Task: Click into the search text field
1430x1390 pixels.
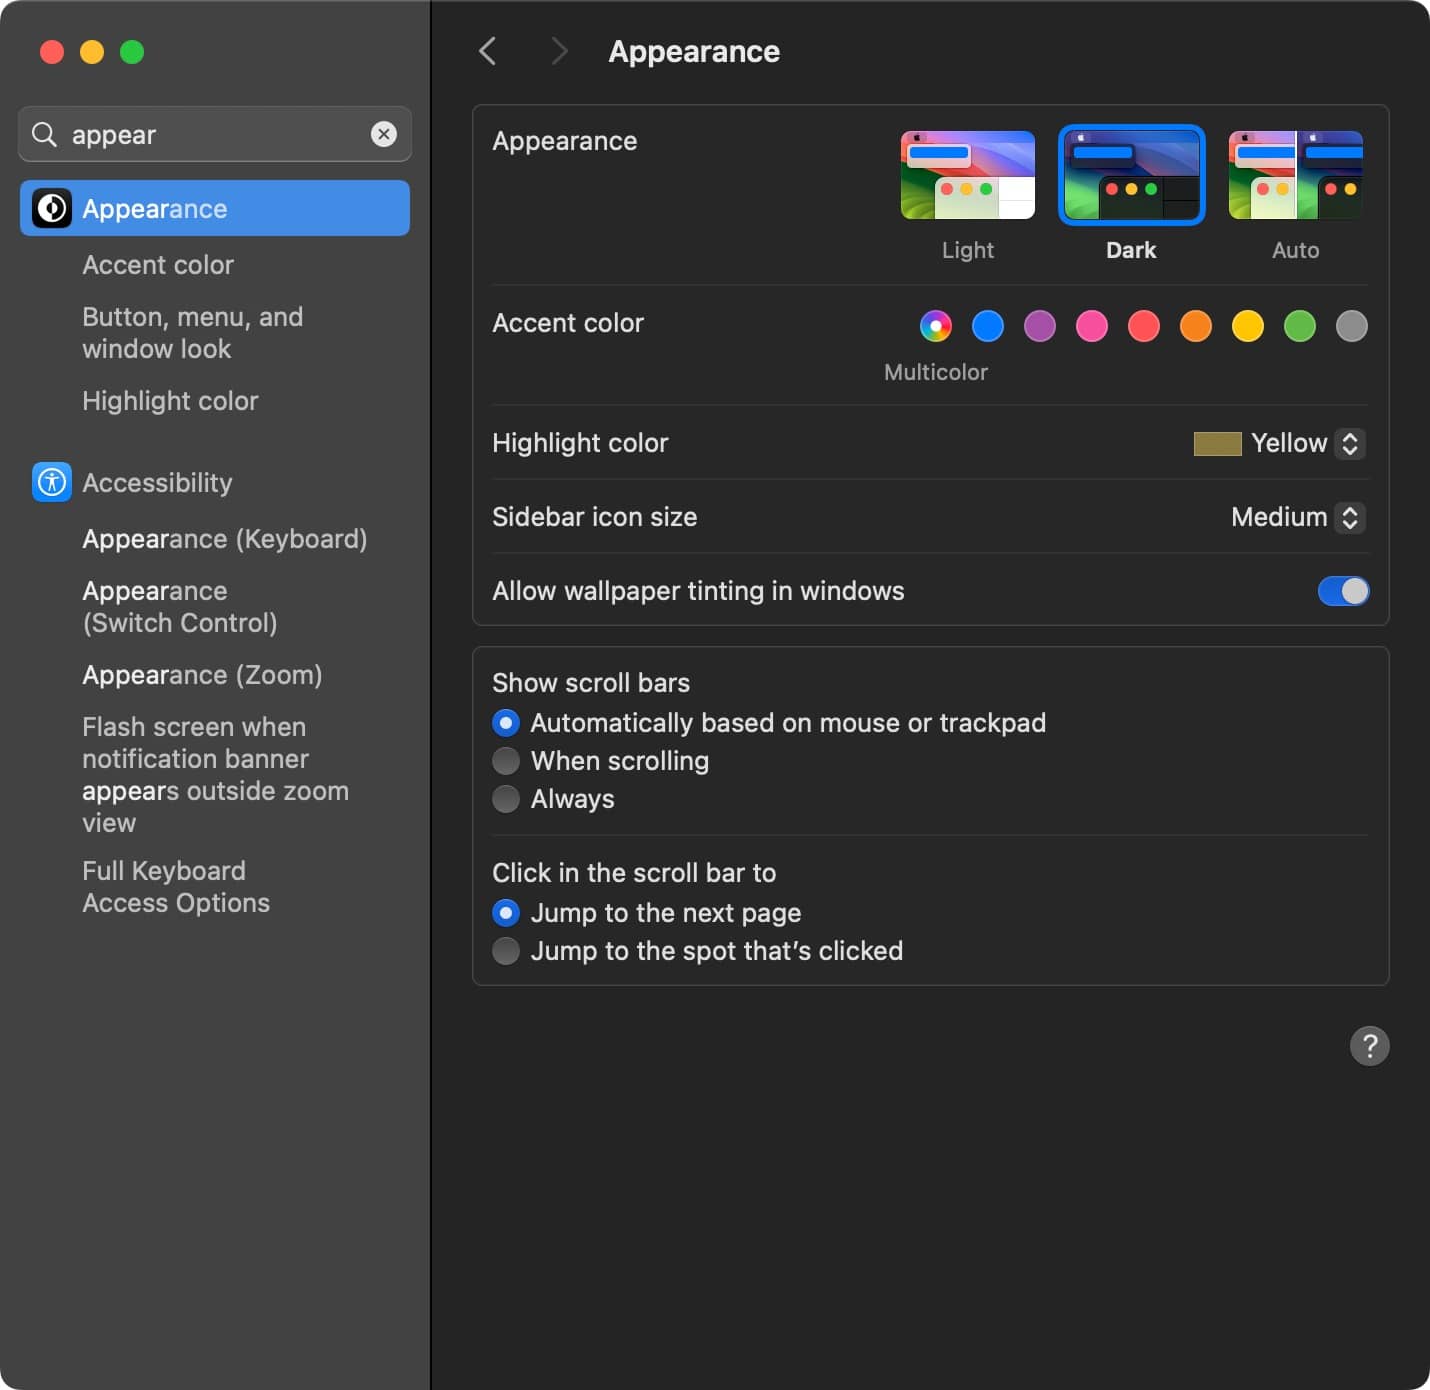Action: point(215,134)
